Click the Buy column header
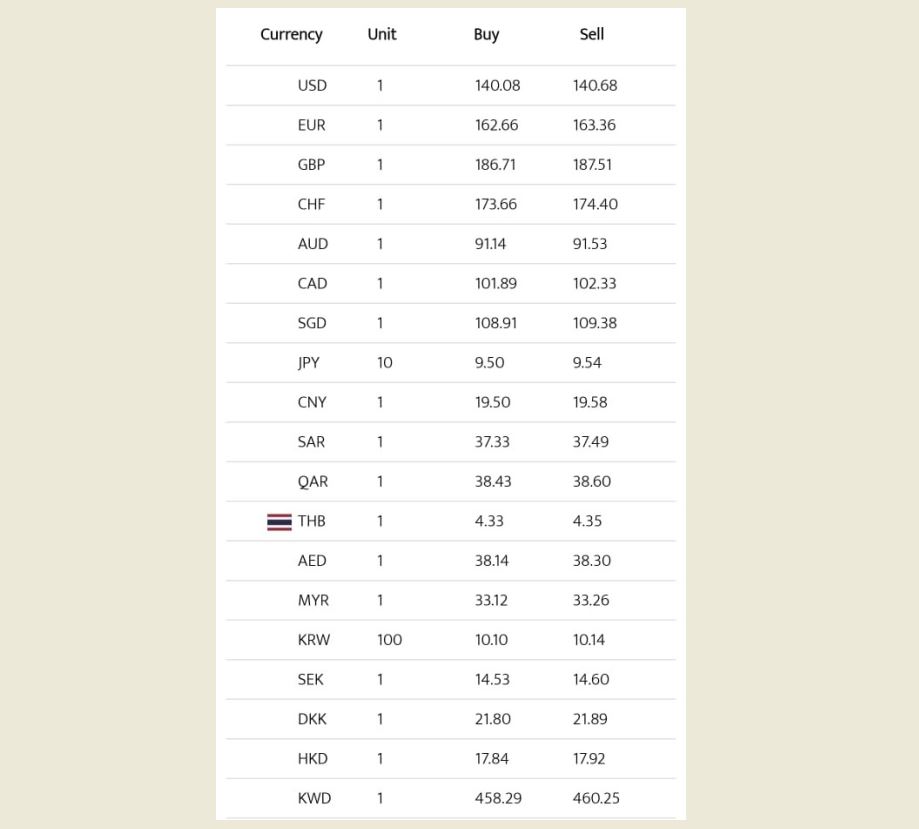Viewport: 919px width, 829px height. coord(486,34)
